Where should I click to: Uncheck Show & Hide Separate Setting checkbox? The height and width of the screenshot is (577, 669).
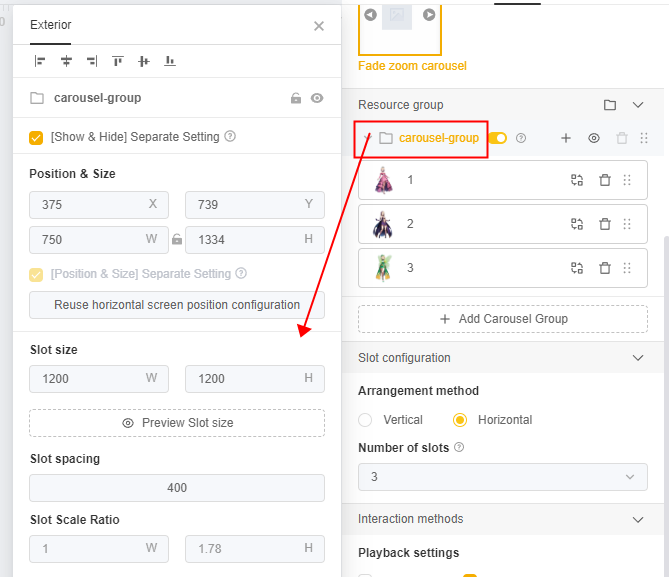(x=36, y=138)
